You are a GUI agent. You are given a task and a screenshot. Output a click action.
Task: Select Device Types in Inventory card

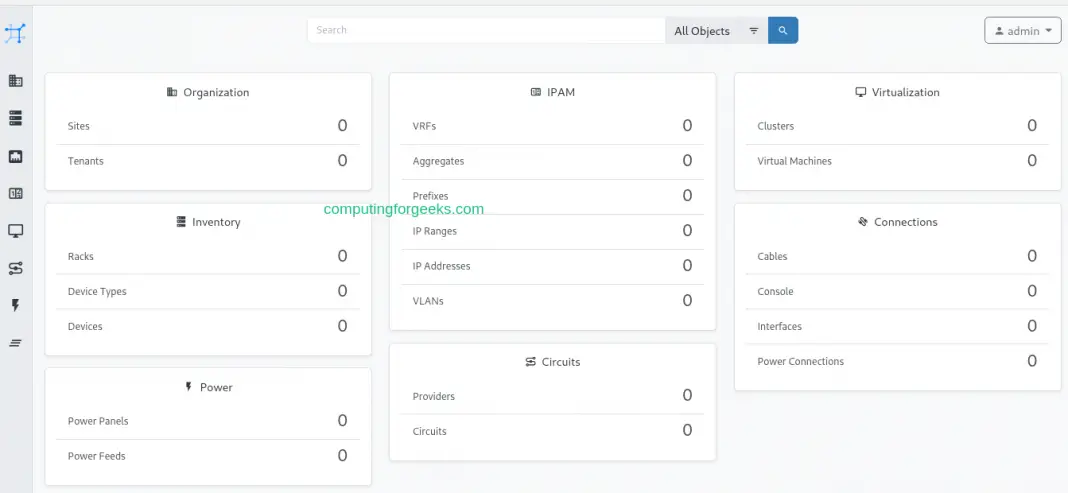pyautogui.click(x=97, y=292)
